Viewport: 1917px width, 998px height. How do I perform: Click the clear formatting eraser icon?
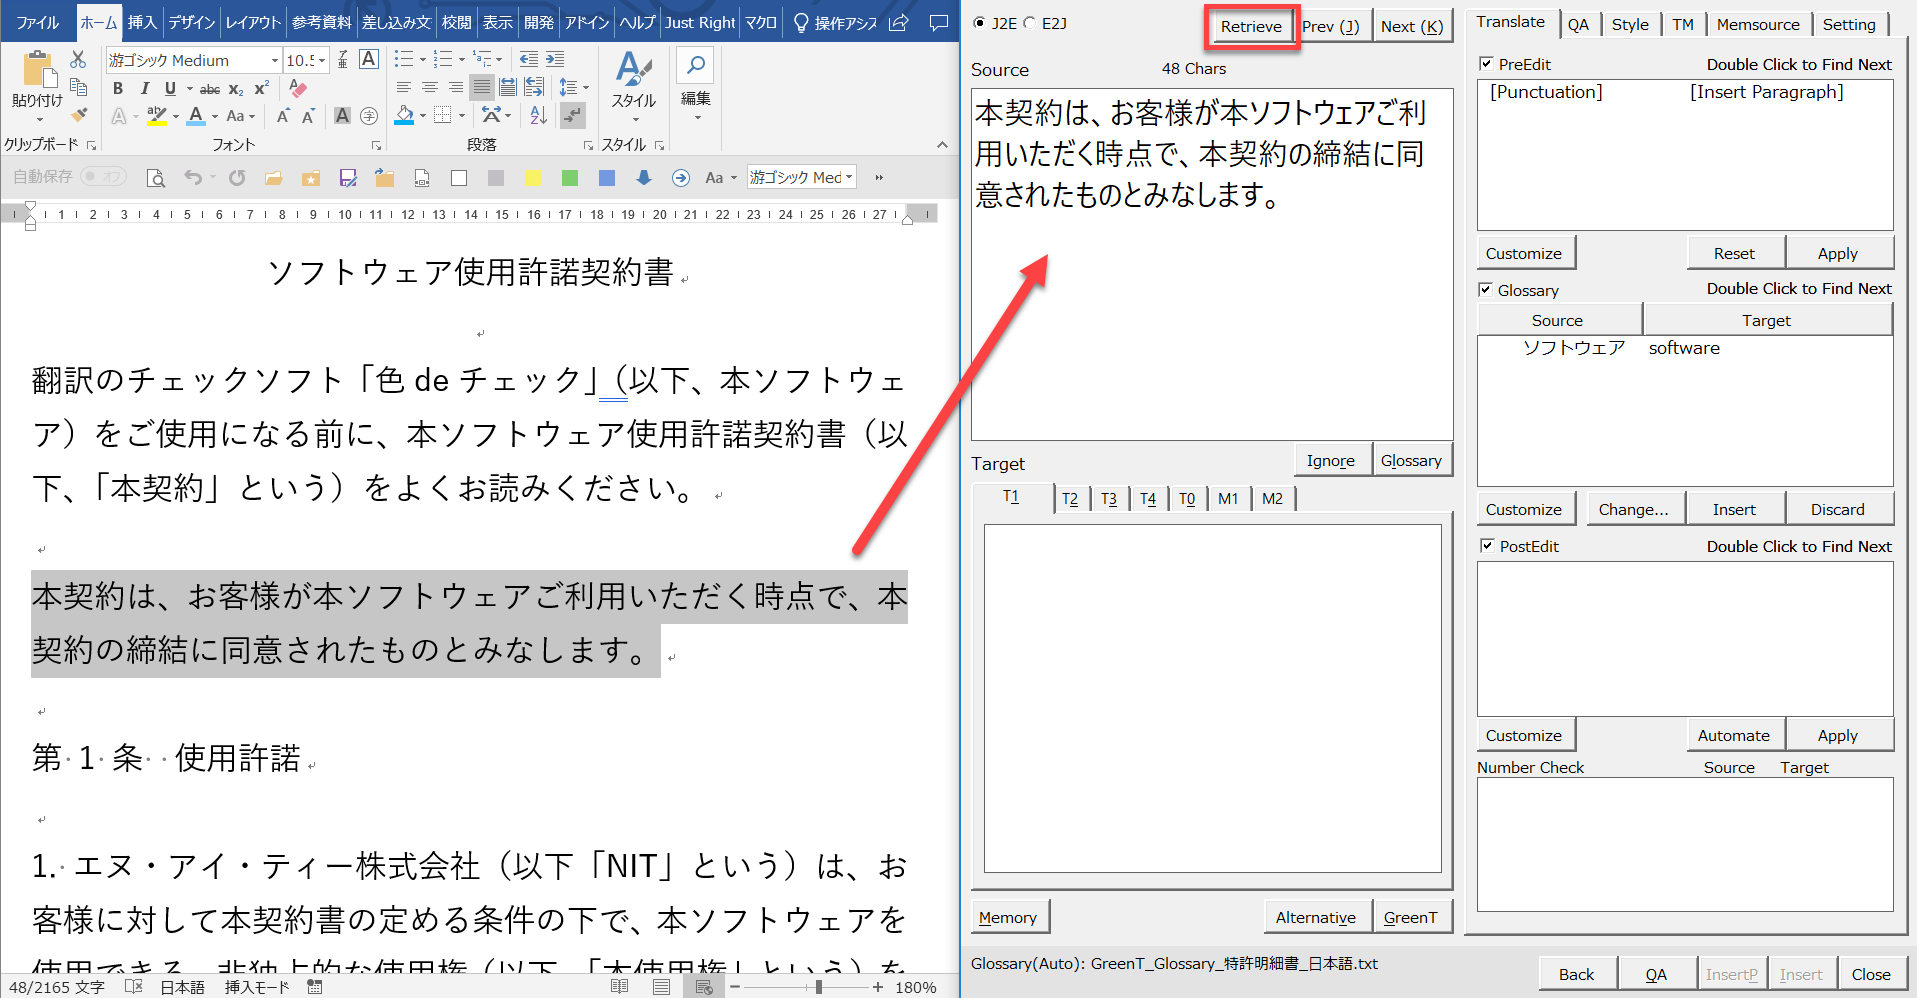297,89
